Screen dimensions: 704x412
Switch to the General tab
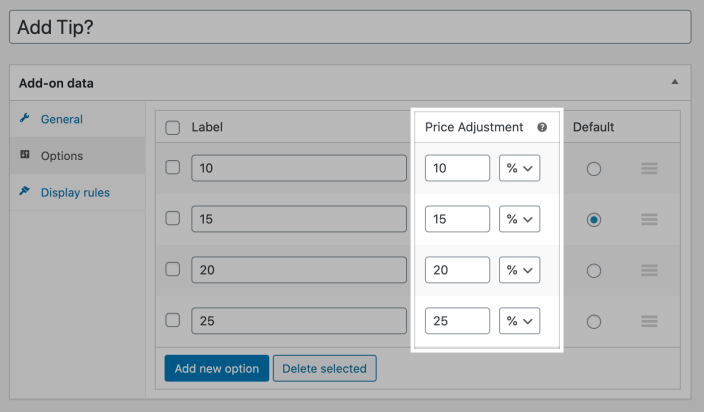(61, 119)
